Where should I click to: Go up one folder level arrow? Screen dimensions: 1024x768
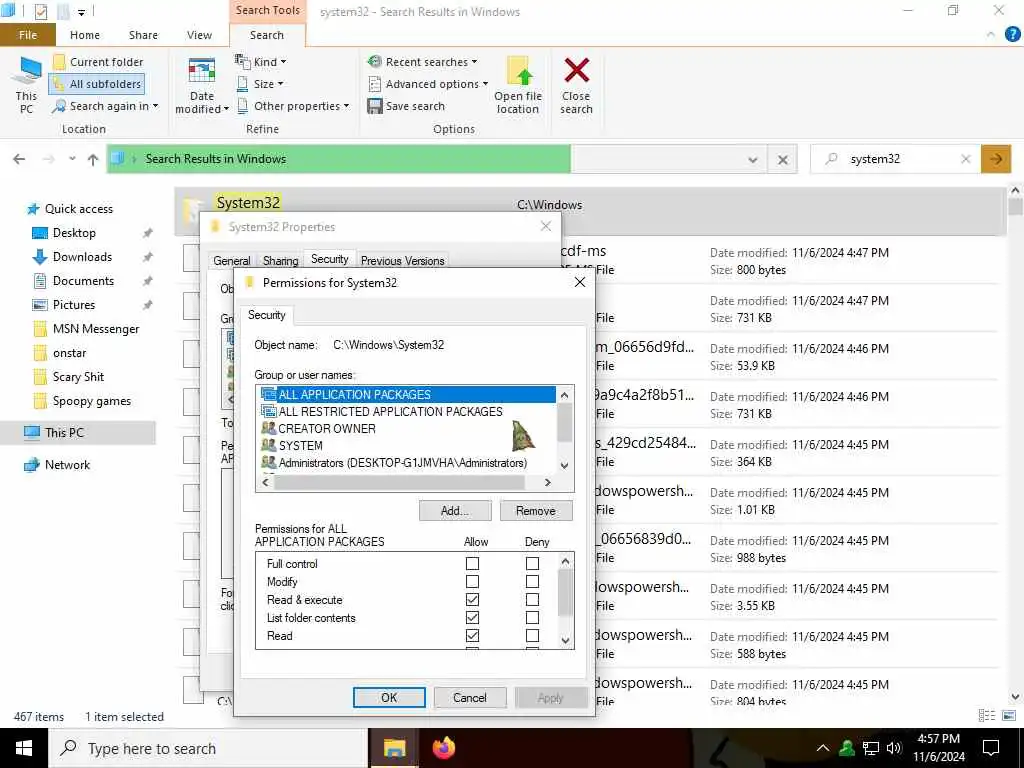click(93, 159)
